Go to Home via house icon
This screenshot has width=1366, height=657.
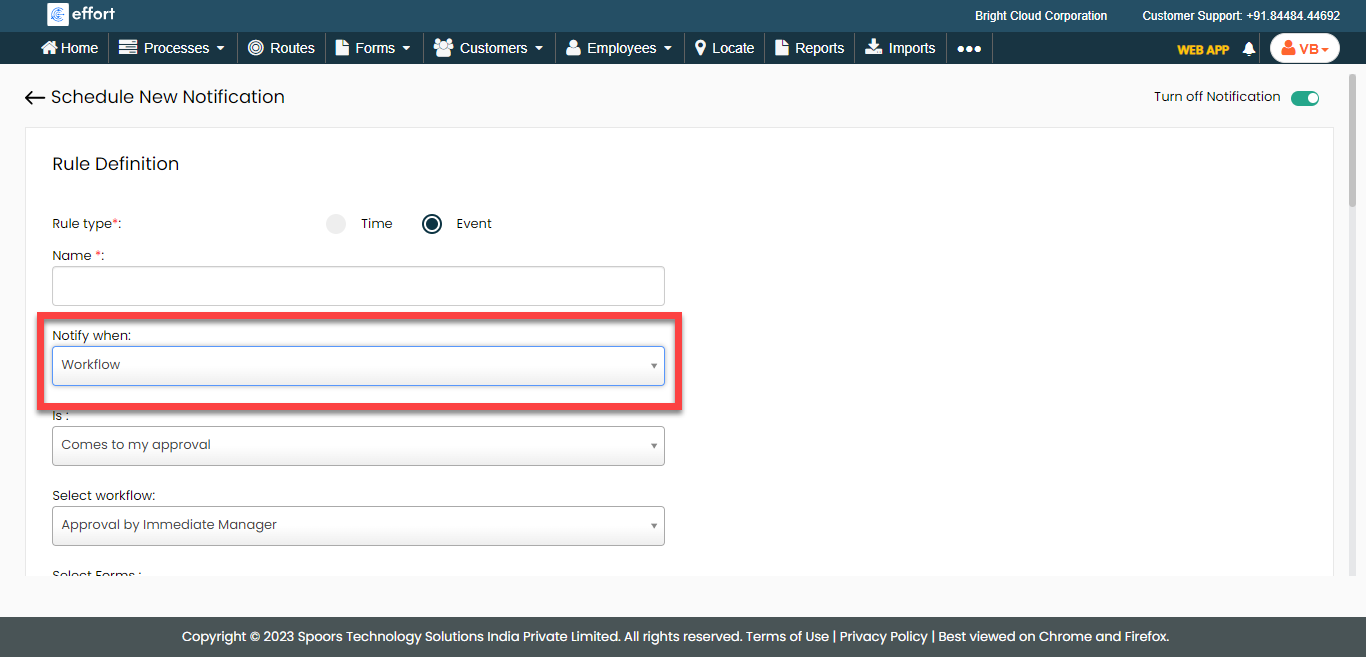49,48
